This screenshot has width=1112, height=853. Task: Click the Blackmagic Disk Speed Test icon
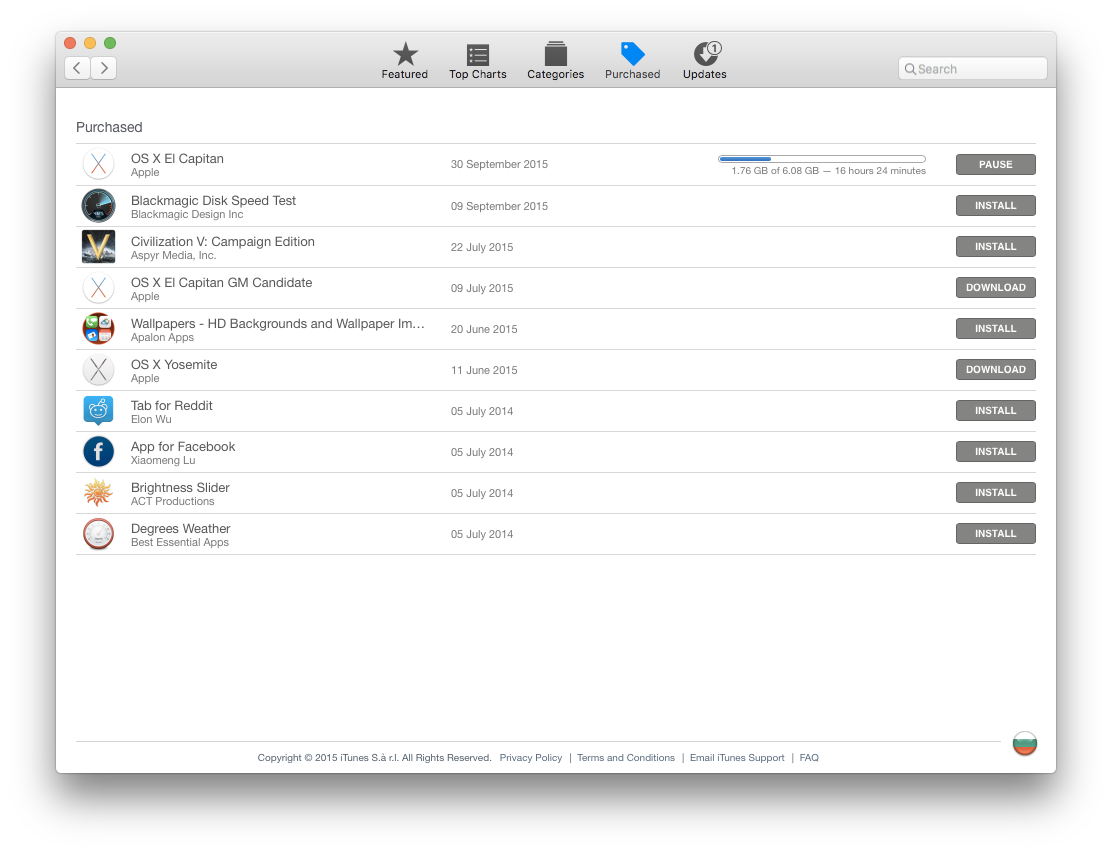pyautogui.click(x=99, y=206)
